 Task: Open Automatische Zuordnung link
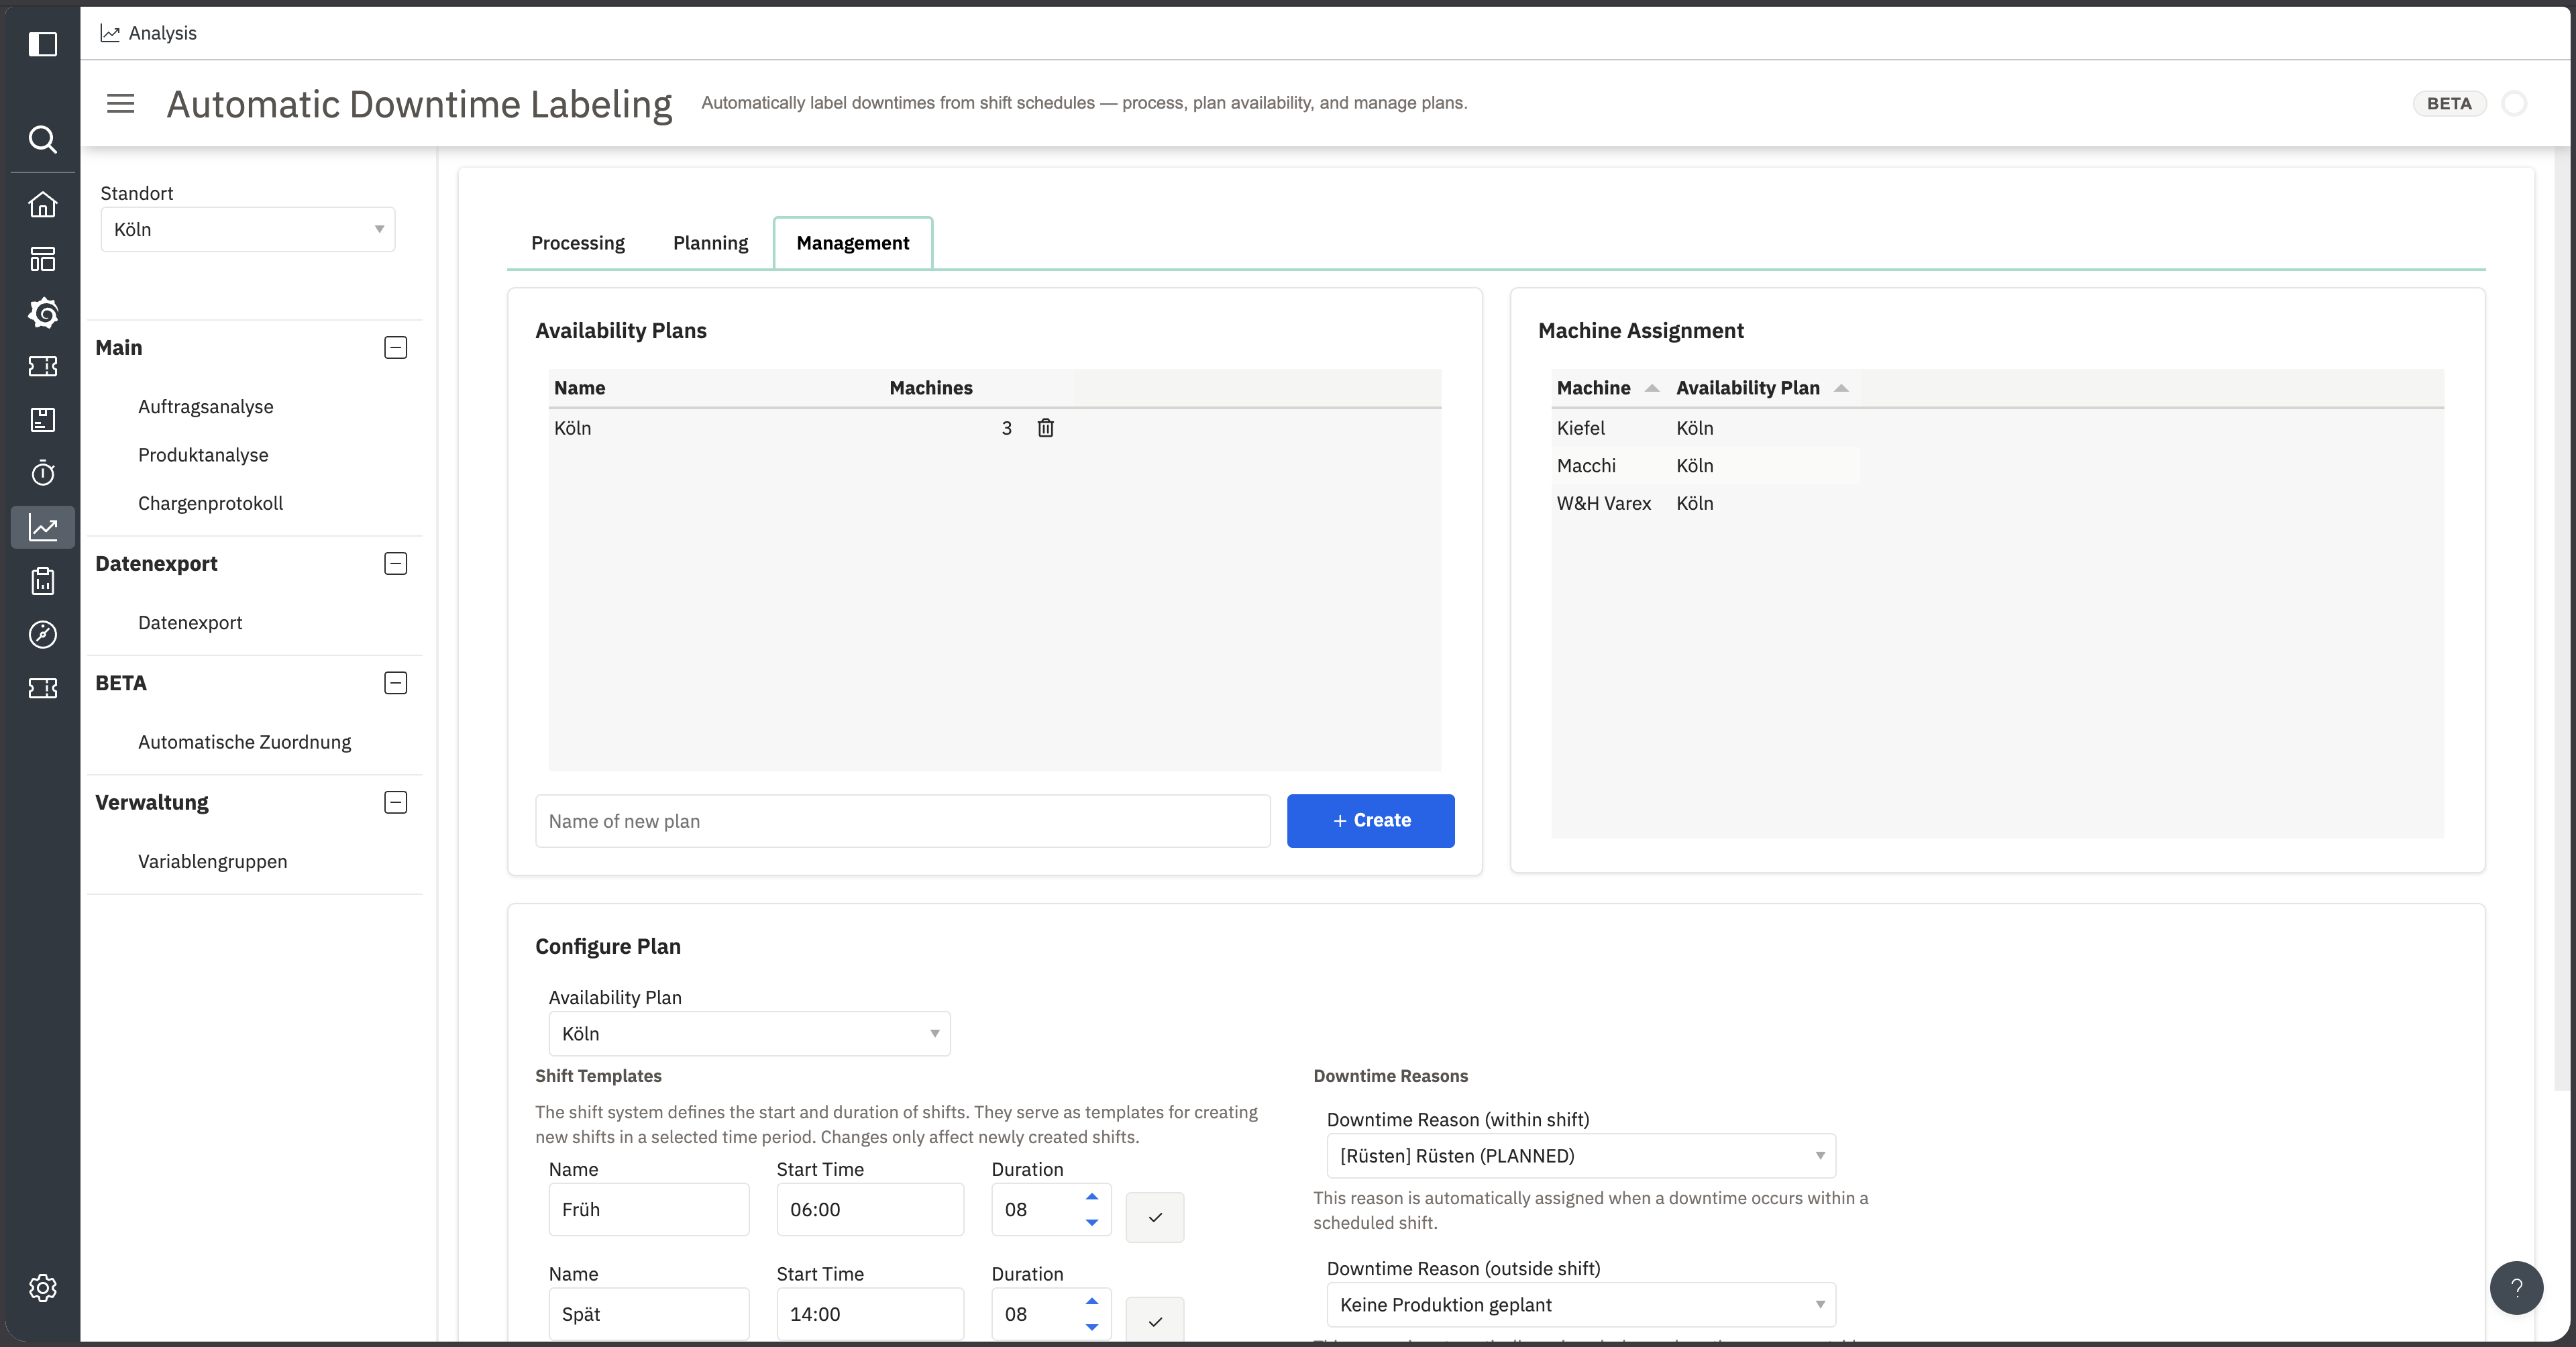[245, 742]
